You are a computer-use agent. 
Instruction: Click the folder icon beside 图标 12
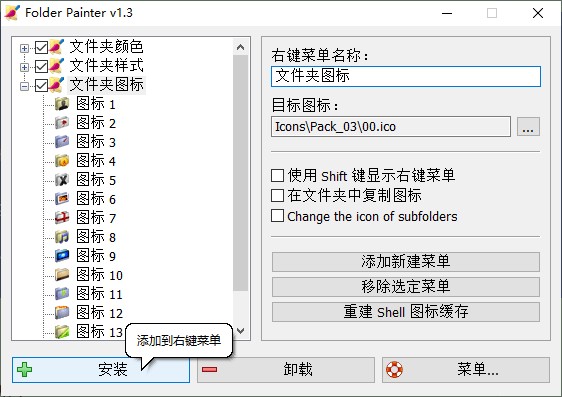pyautogui.click(x=62, y=313)
